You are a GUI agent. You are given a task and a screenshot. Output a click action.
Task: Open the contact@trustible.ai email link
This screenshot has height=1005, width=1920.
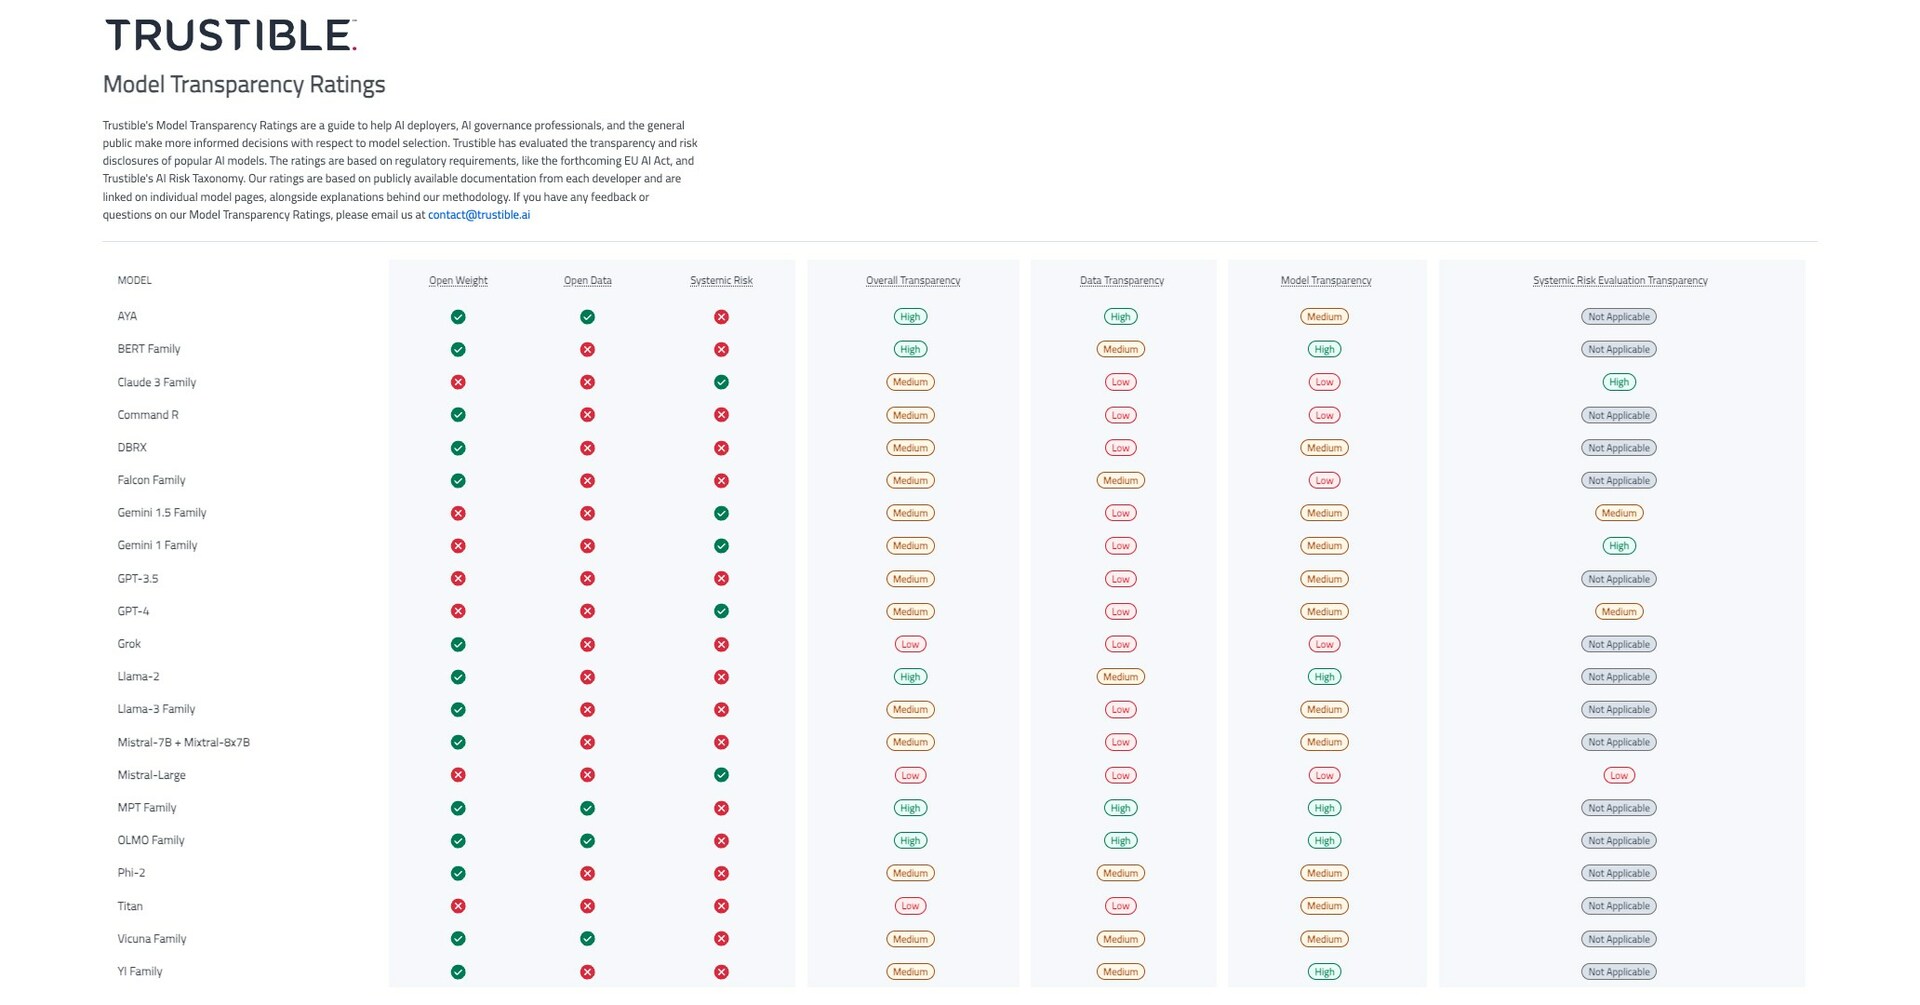point(478,214)
